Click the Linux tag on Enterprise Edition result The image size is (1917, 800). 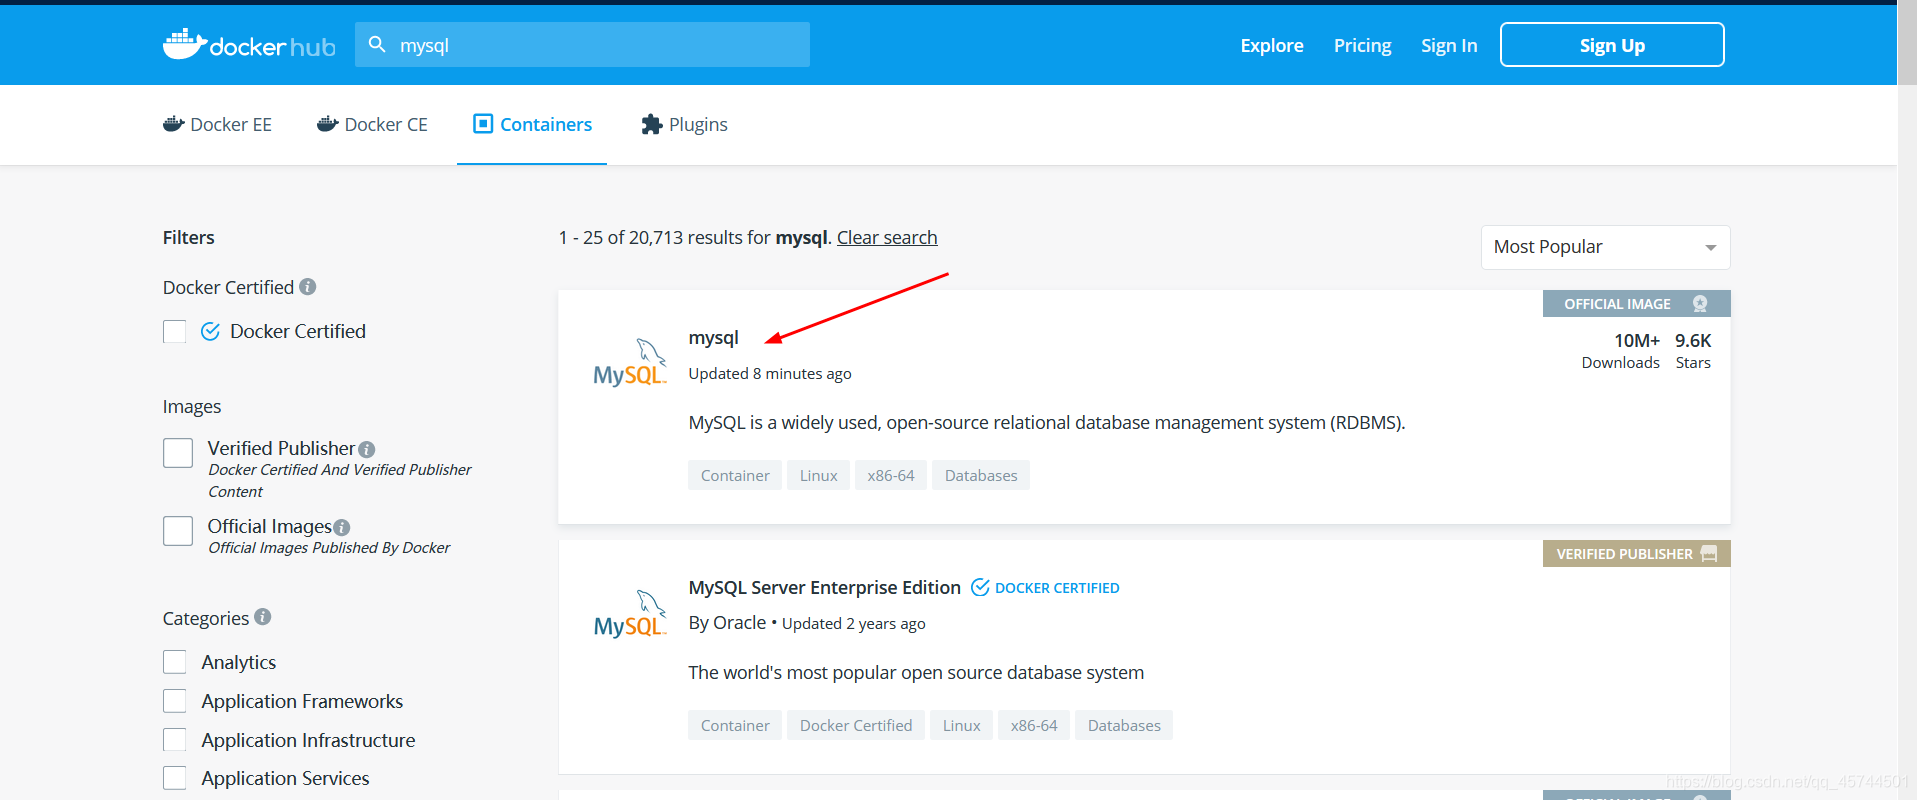click(x=961, y=725)
